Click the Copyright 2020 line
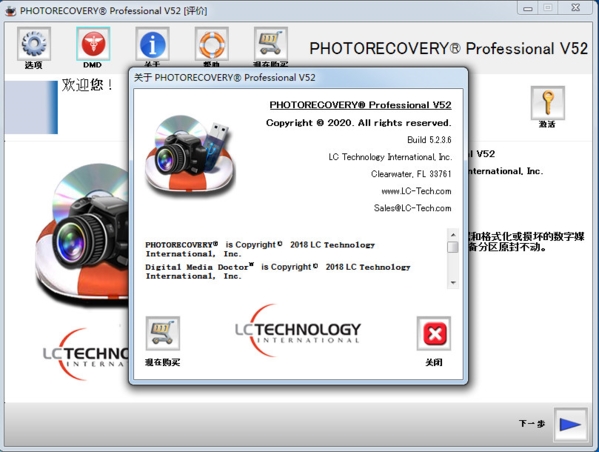Viewport: 599px width, 452px height. (x=359, y=123)
